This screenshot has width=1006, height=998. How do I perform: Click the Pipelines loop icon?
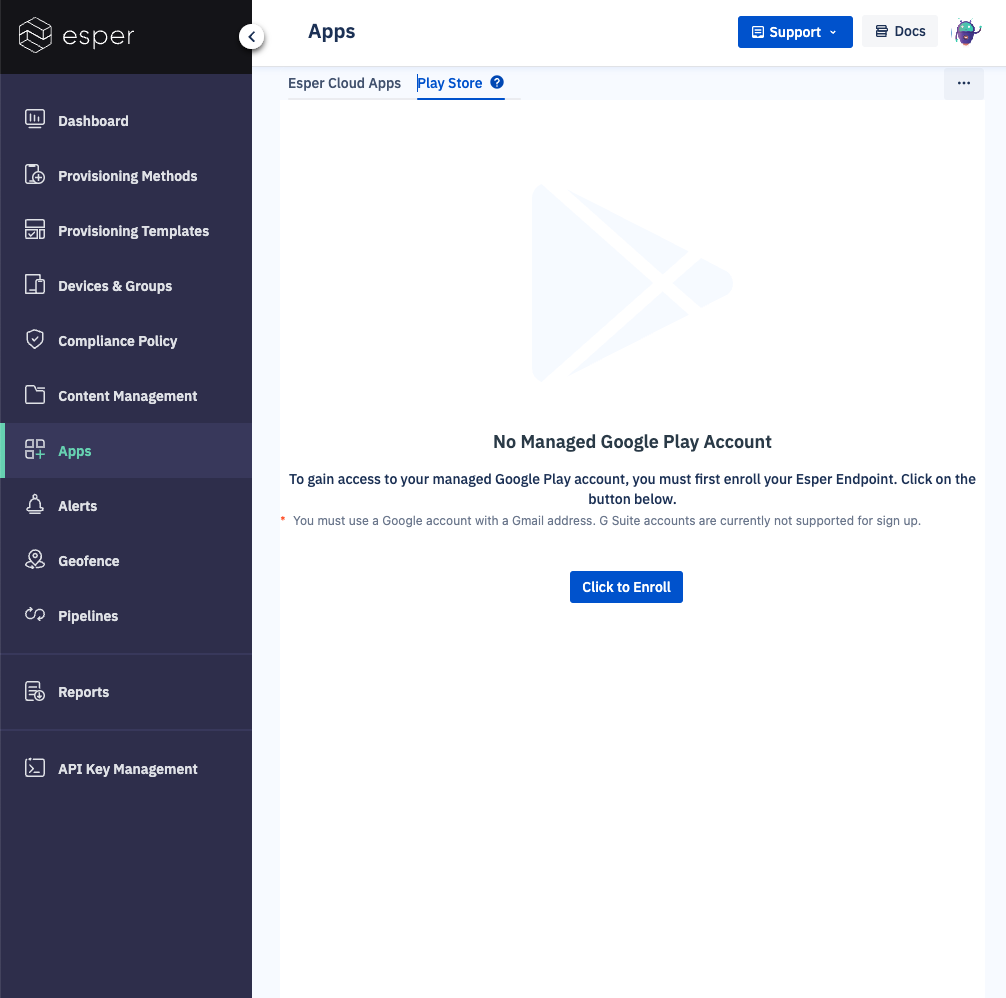point(35,614)
